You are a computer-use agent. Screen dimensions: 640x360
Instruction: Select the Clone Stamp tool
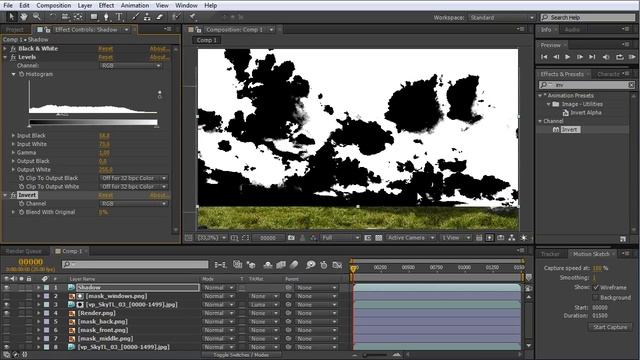pos(147,17)
